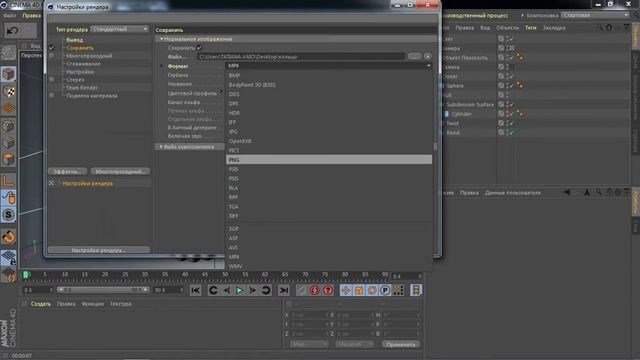Click the Undo arrow icon
The image size is (640, 360).
[x=13, y=31]
